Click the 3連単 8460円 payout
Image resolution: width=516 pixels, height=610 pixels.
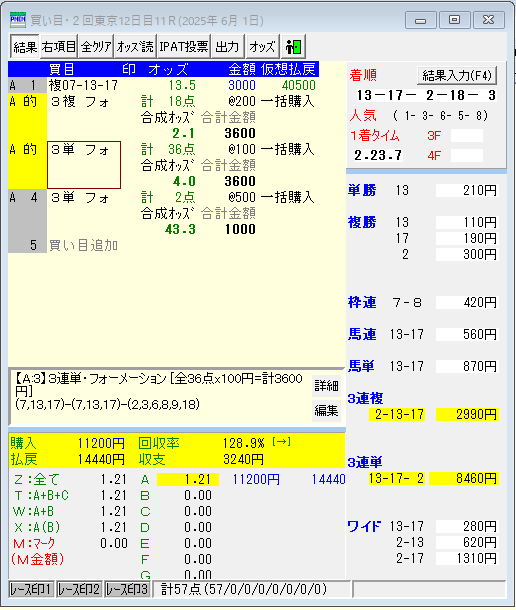[464, 478]
